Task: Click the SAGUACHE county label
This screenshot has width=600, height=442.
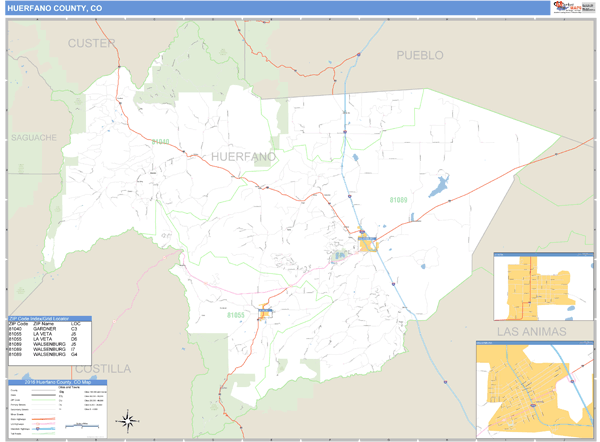Action: [x=34, y=138]
